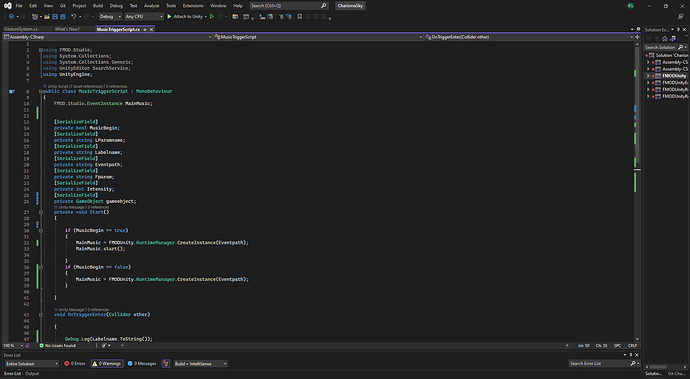Click the No issues found status
Image resolution: width=690 pixels, height=379 pixels.
pyautogui.click(x=58, y=346)
